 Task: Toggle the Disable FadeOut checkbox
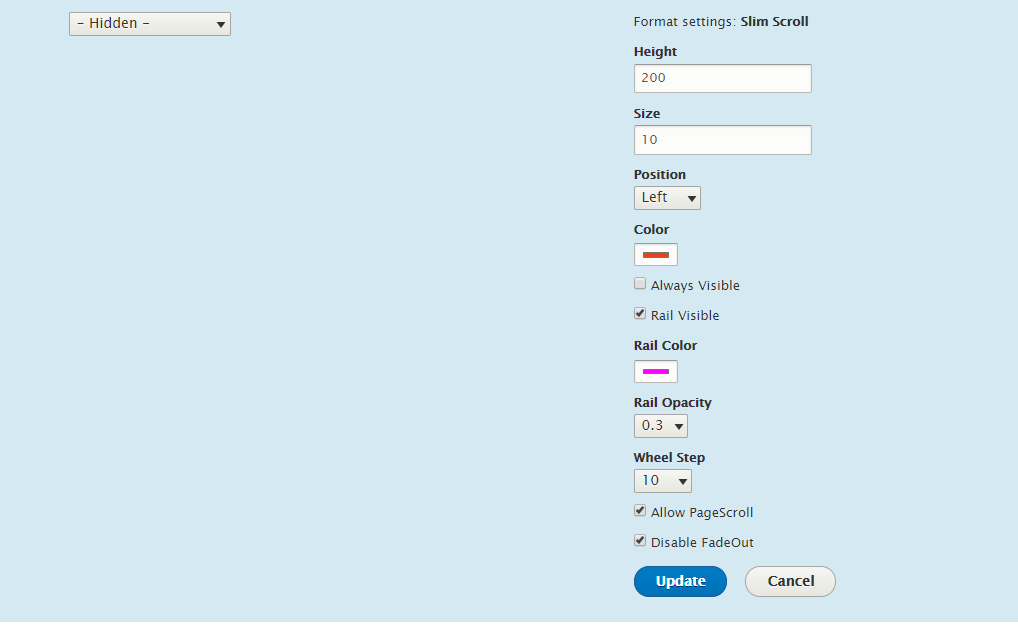[640, 541]
